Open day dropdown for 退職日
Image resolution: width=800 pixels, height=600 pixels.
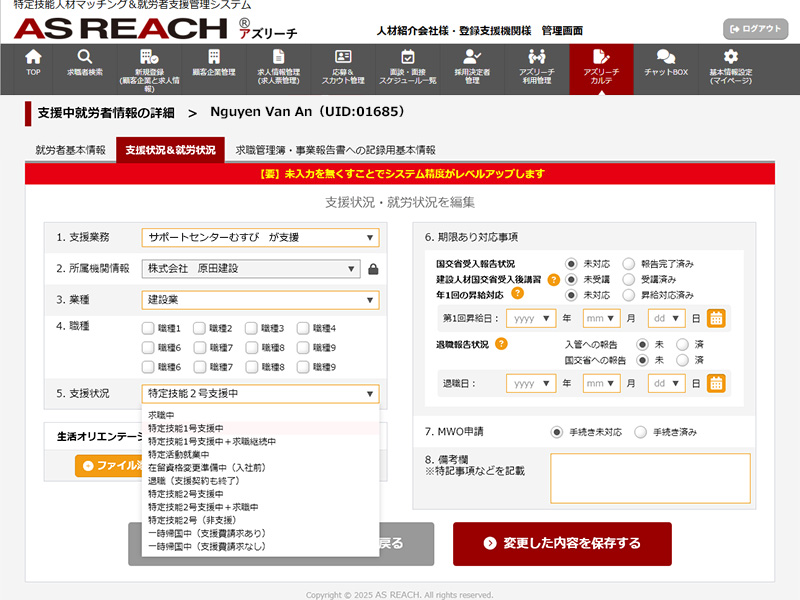point(666,384)
